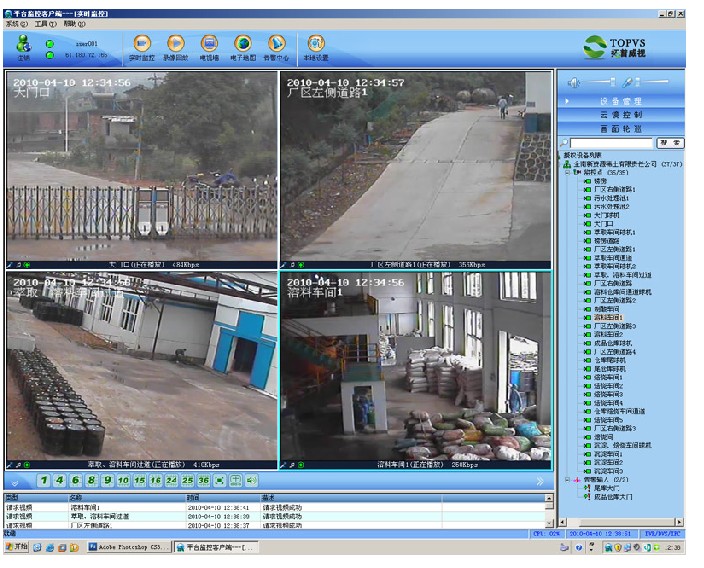The height and width of the screenshot is (568, 704).
Task: Switch to the 4-screen split layout button
Action: click(x=59, y=481)
